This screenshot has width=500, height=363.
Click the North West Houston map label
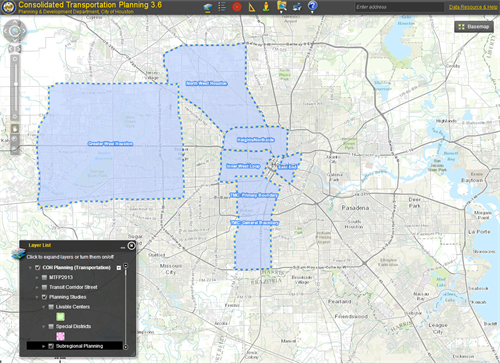pos(206,83)
